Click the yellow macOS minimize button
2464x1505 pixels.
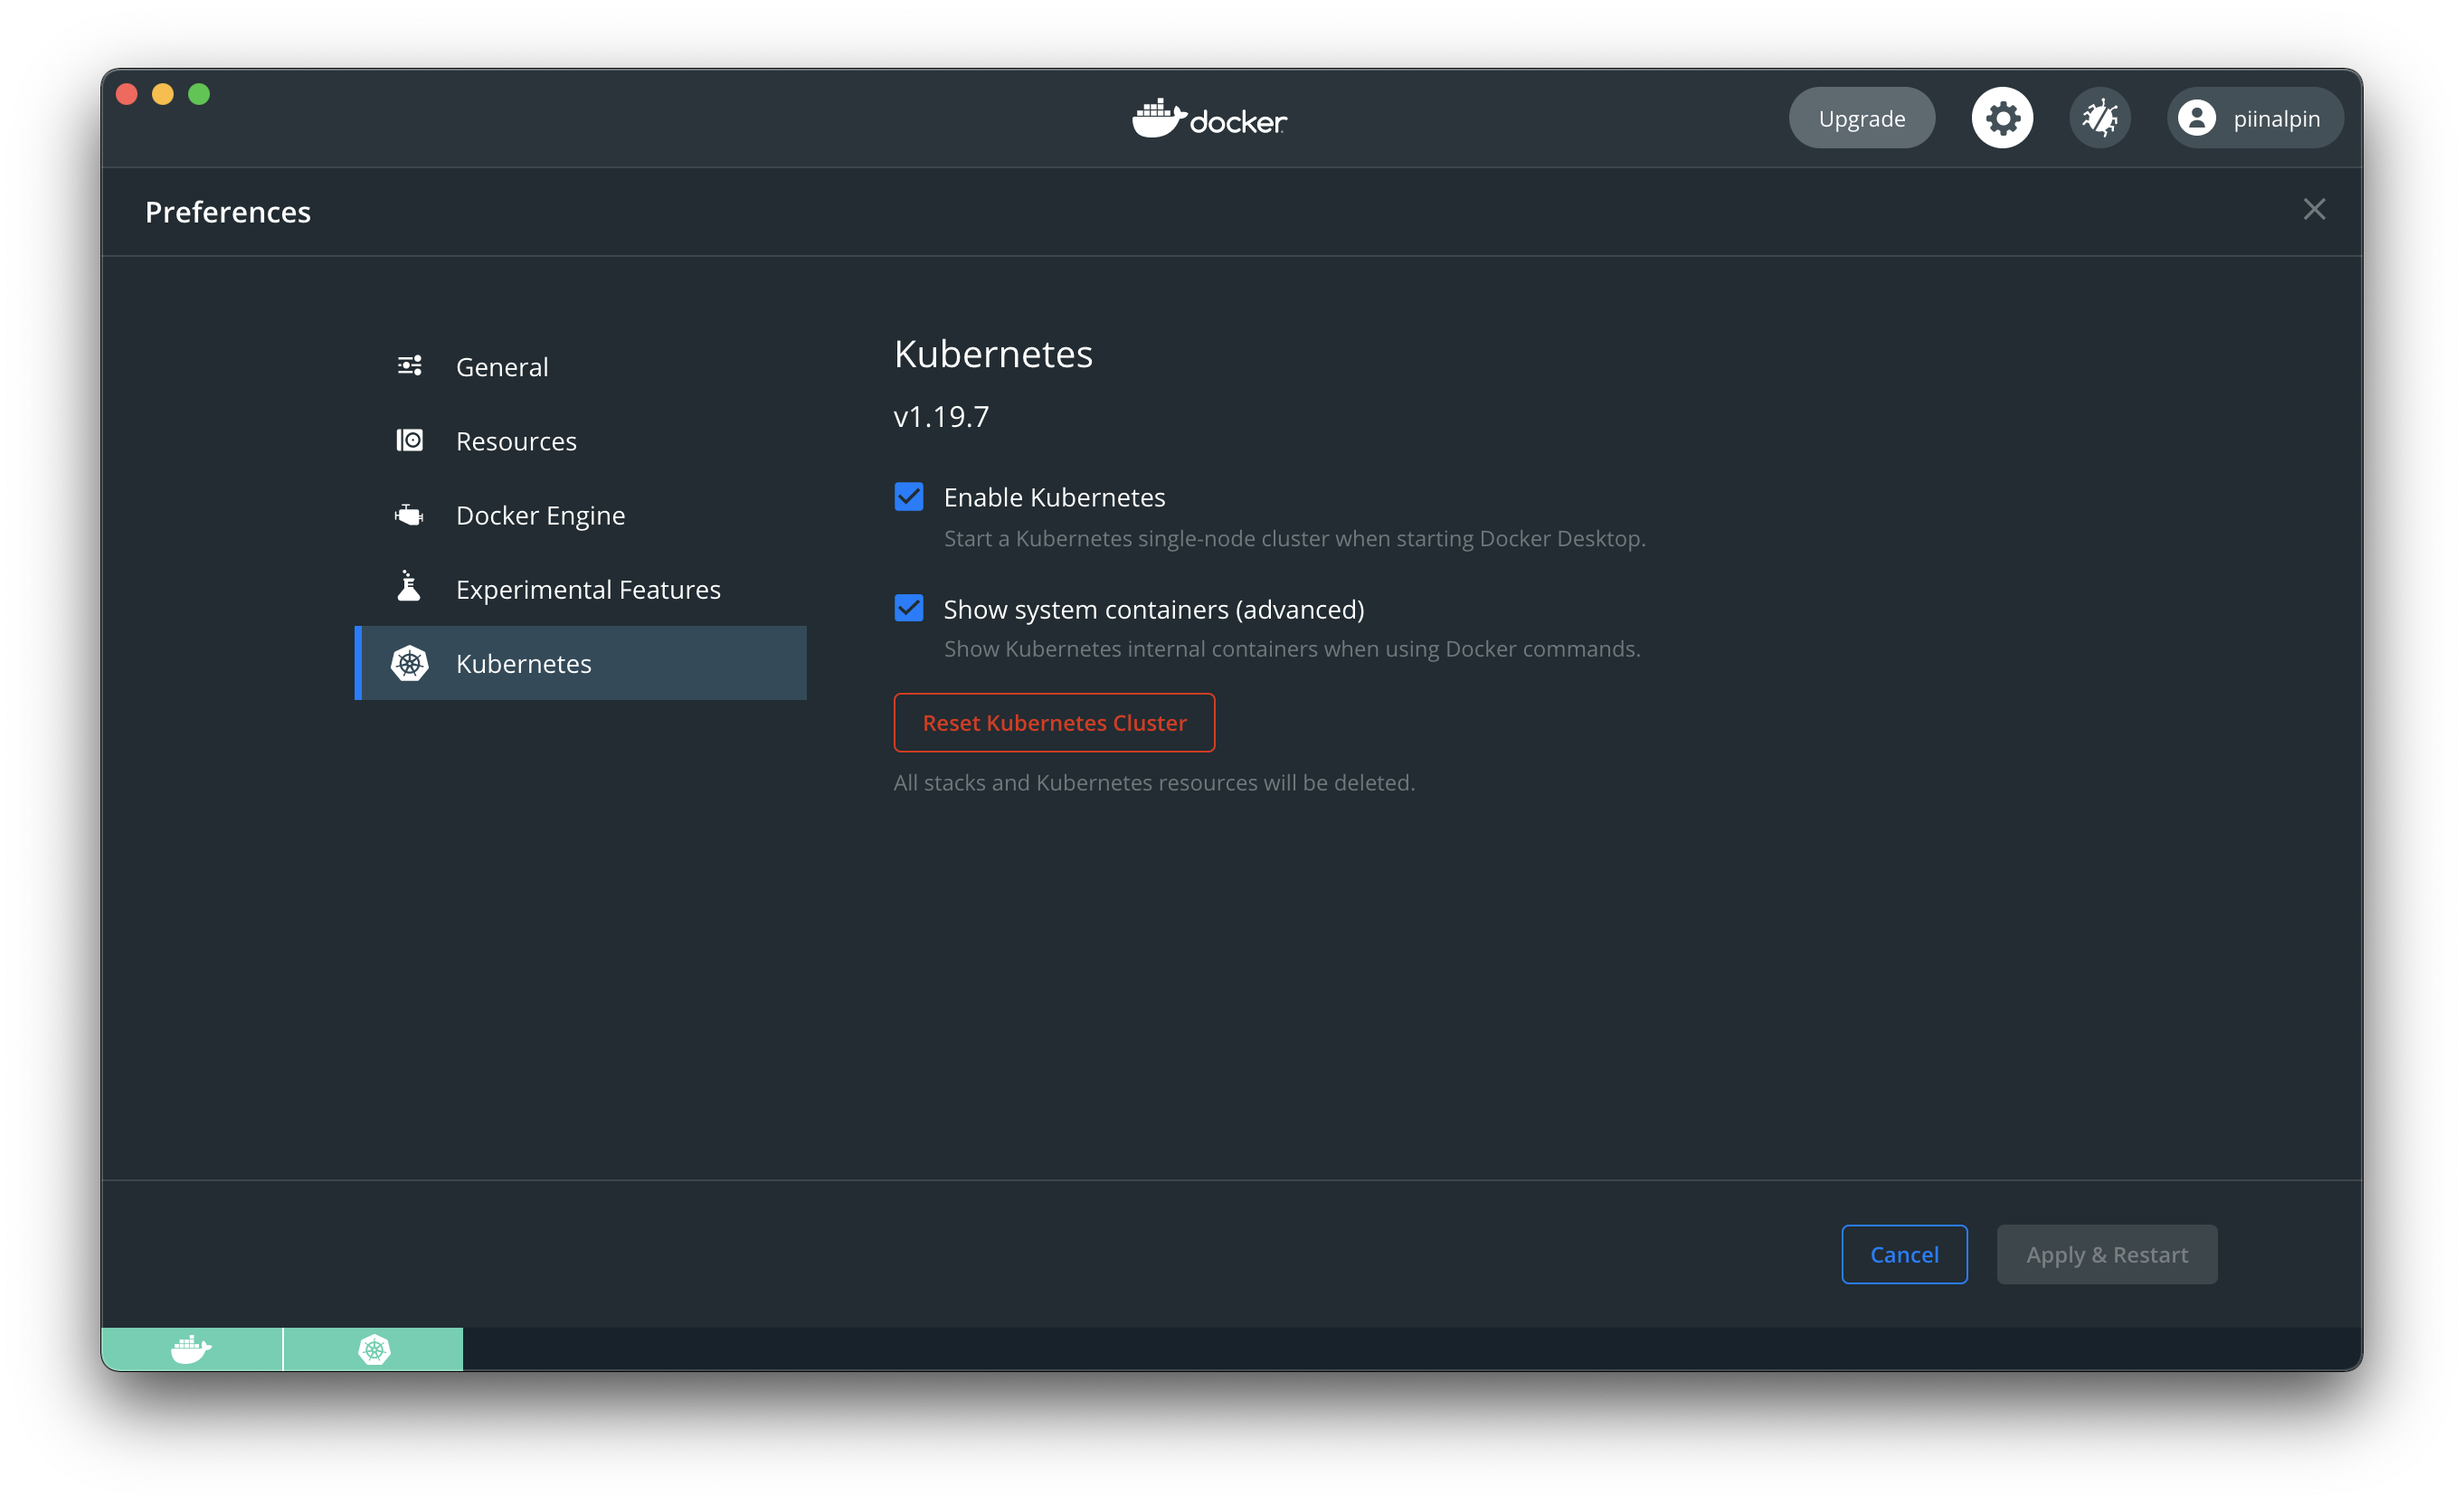(163, 94)
